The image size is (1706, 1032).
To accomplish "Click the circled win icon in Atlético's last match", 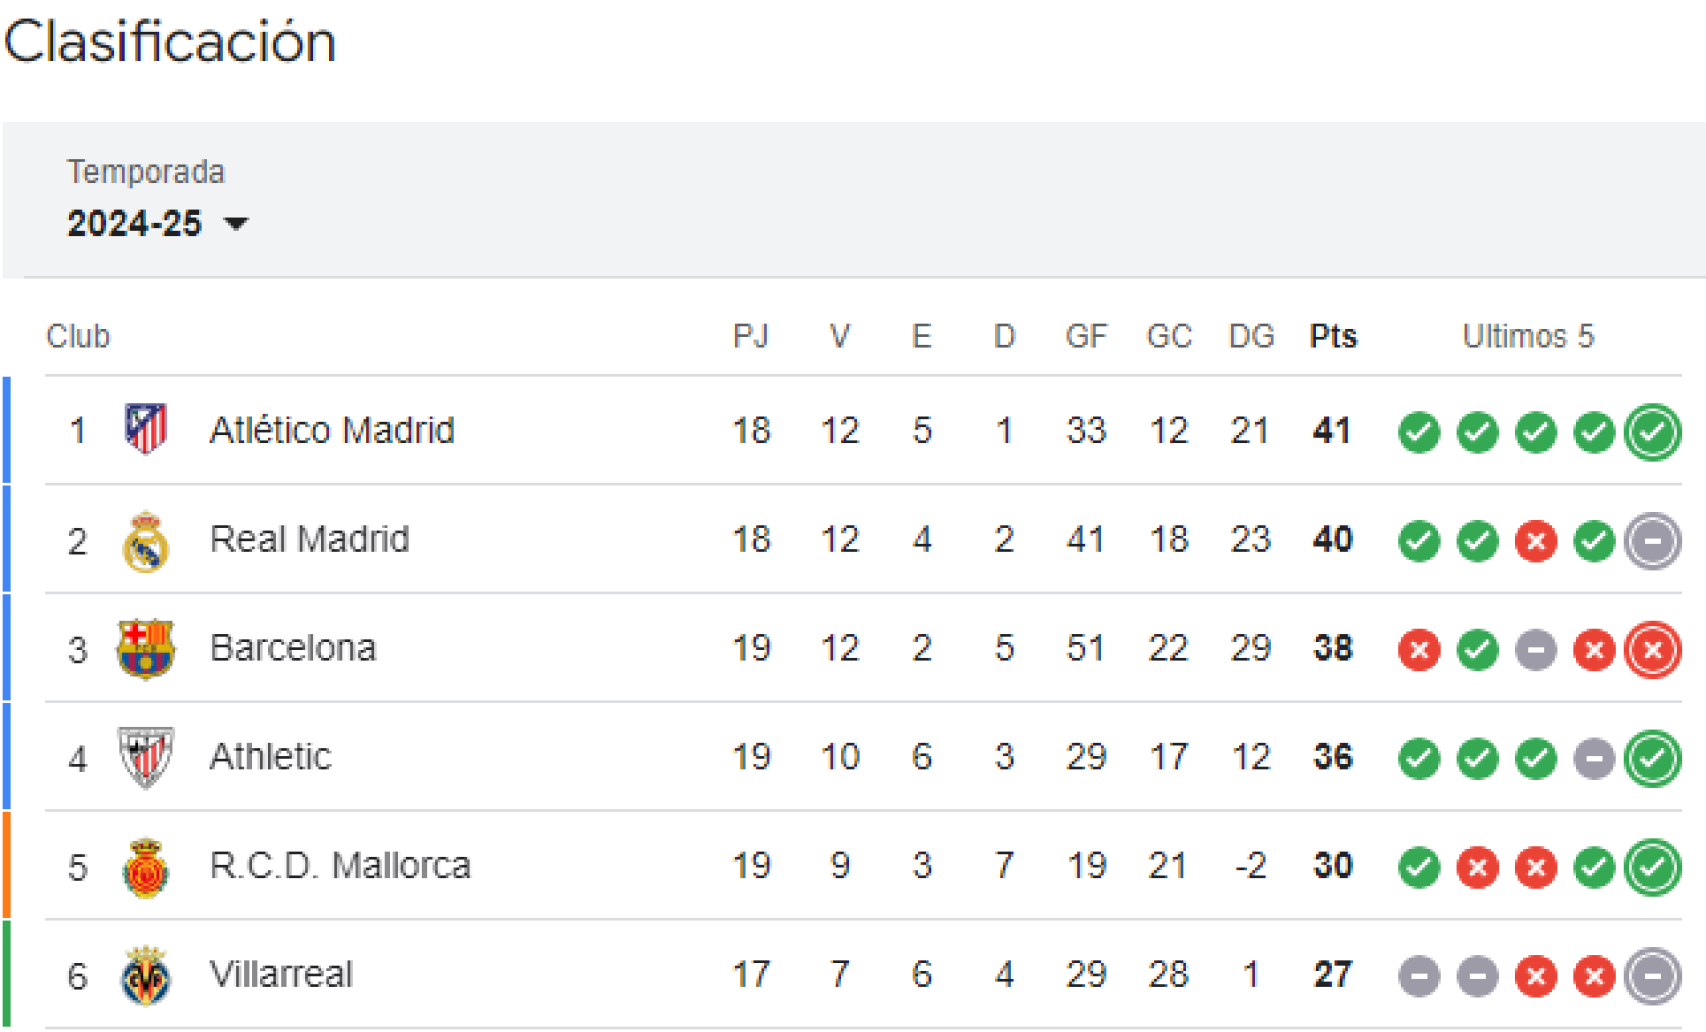I will coord(1653,431).
